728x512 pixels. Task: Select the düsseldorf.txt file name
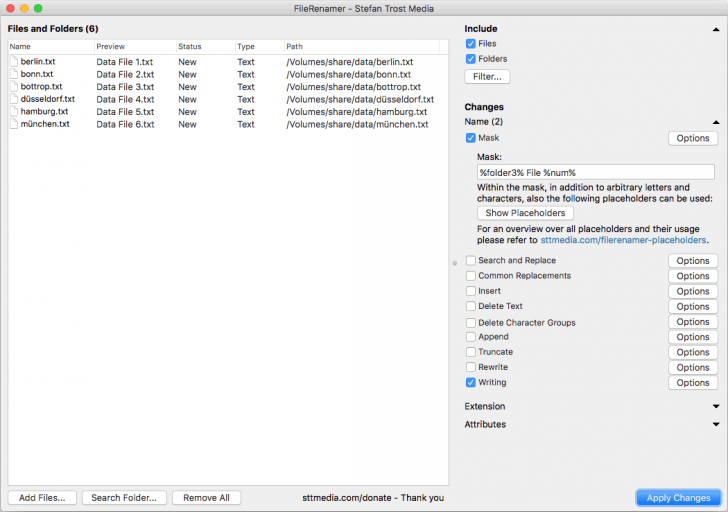point(48,99)
